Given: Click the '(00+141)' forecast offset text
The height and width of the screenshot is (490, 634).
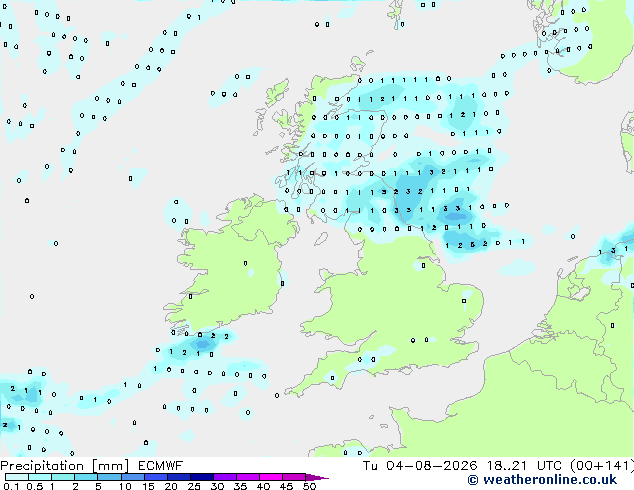Looking at the screenshot, I should coord(602,466).
